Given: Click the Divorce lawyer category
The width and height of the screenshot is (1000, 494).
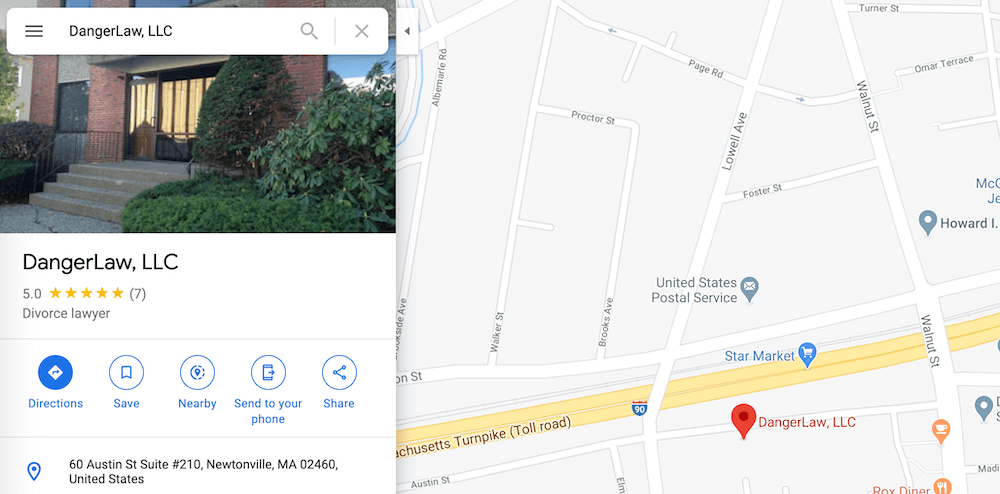Looking at the screenshot, I should click(x=66, y=314).
